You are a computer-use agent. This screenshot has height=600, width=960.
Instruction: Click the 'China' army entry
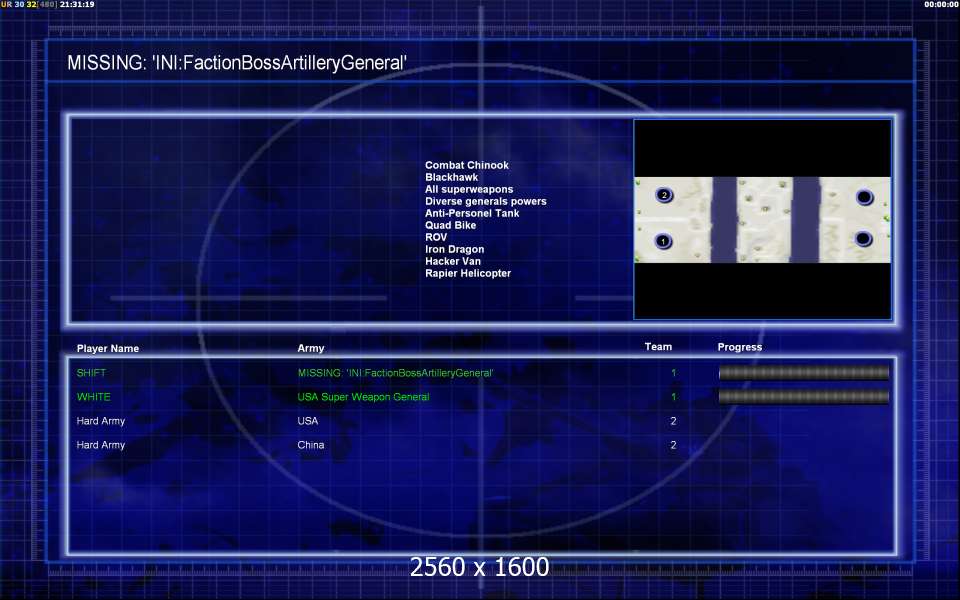pos(310,445)
